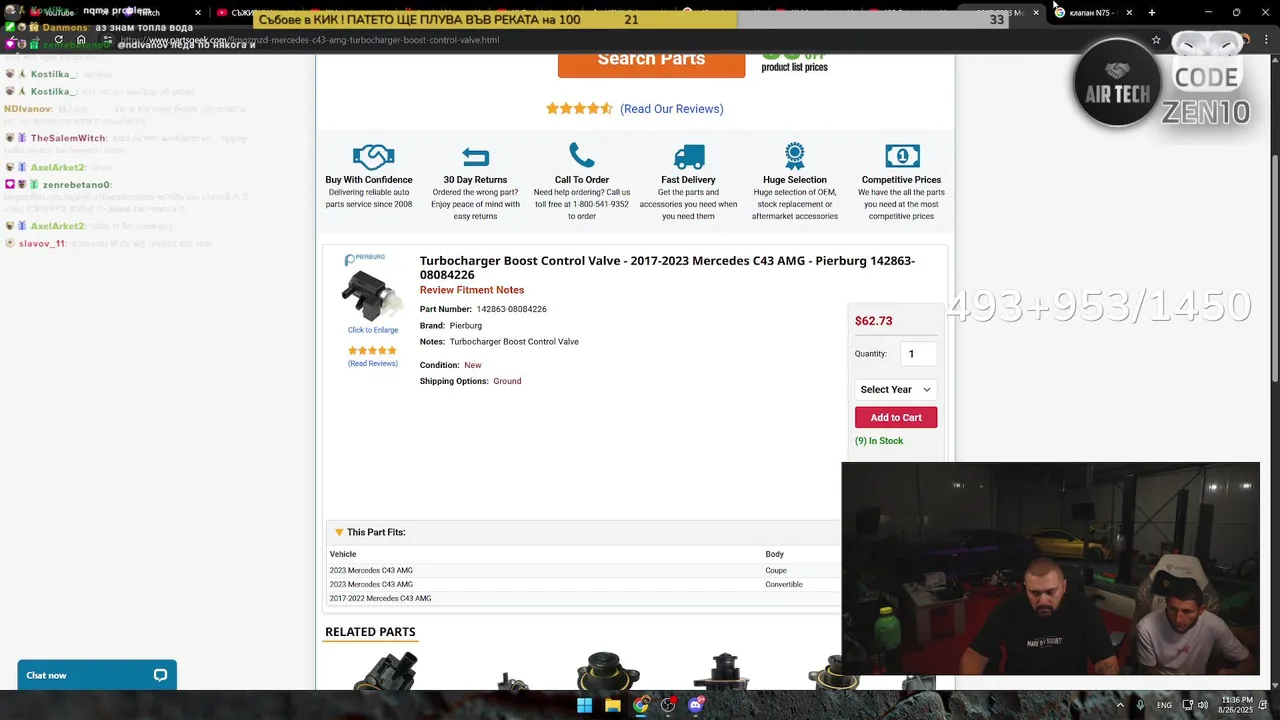Open File Explorer from the taskbar
Viewport: 1280px width, 720px height.
point(612,705)
